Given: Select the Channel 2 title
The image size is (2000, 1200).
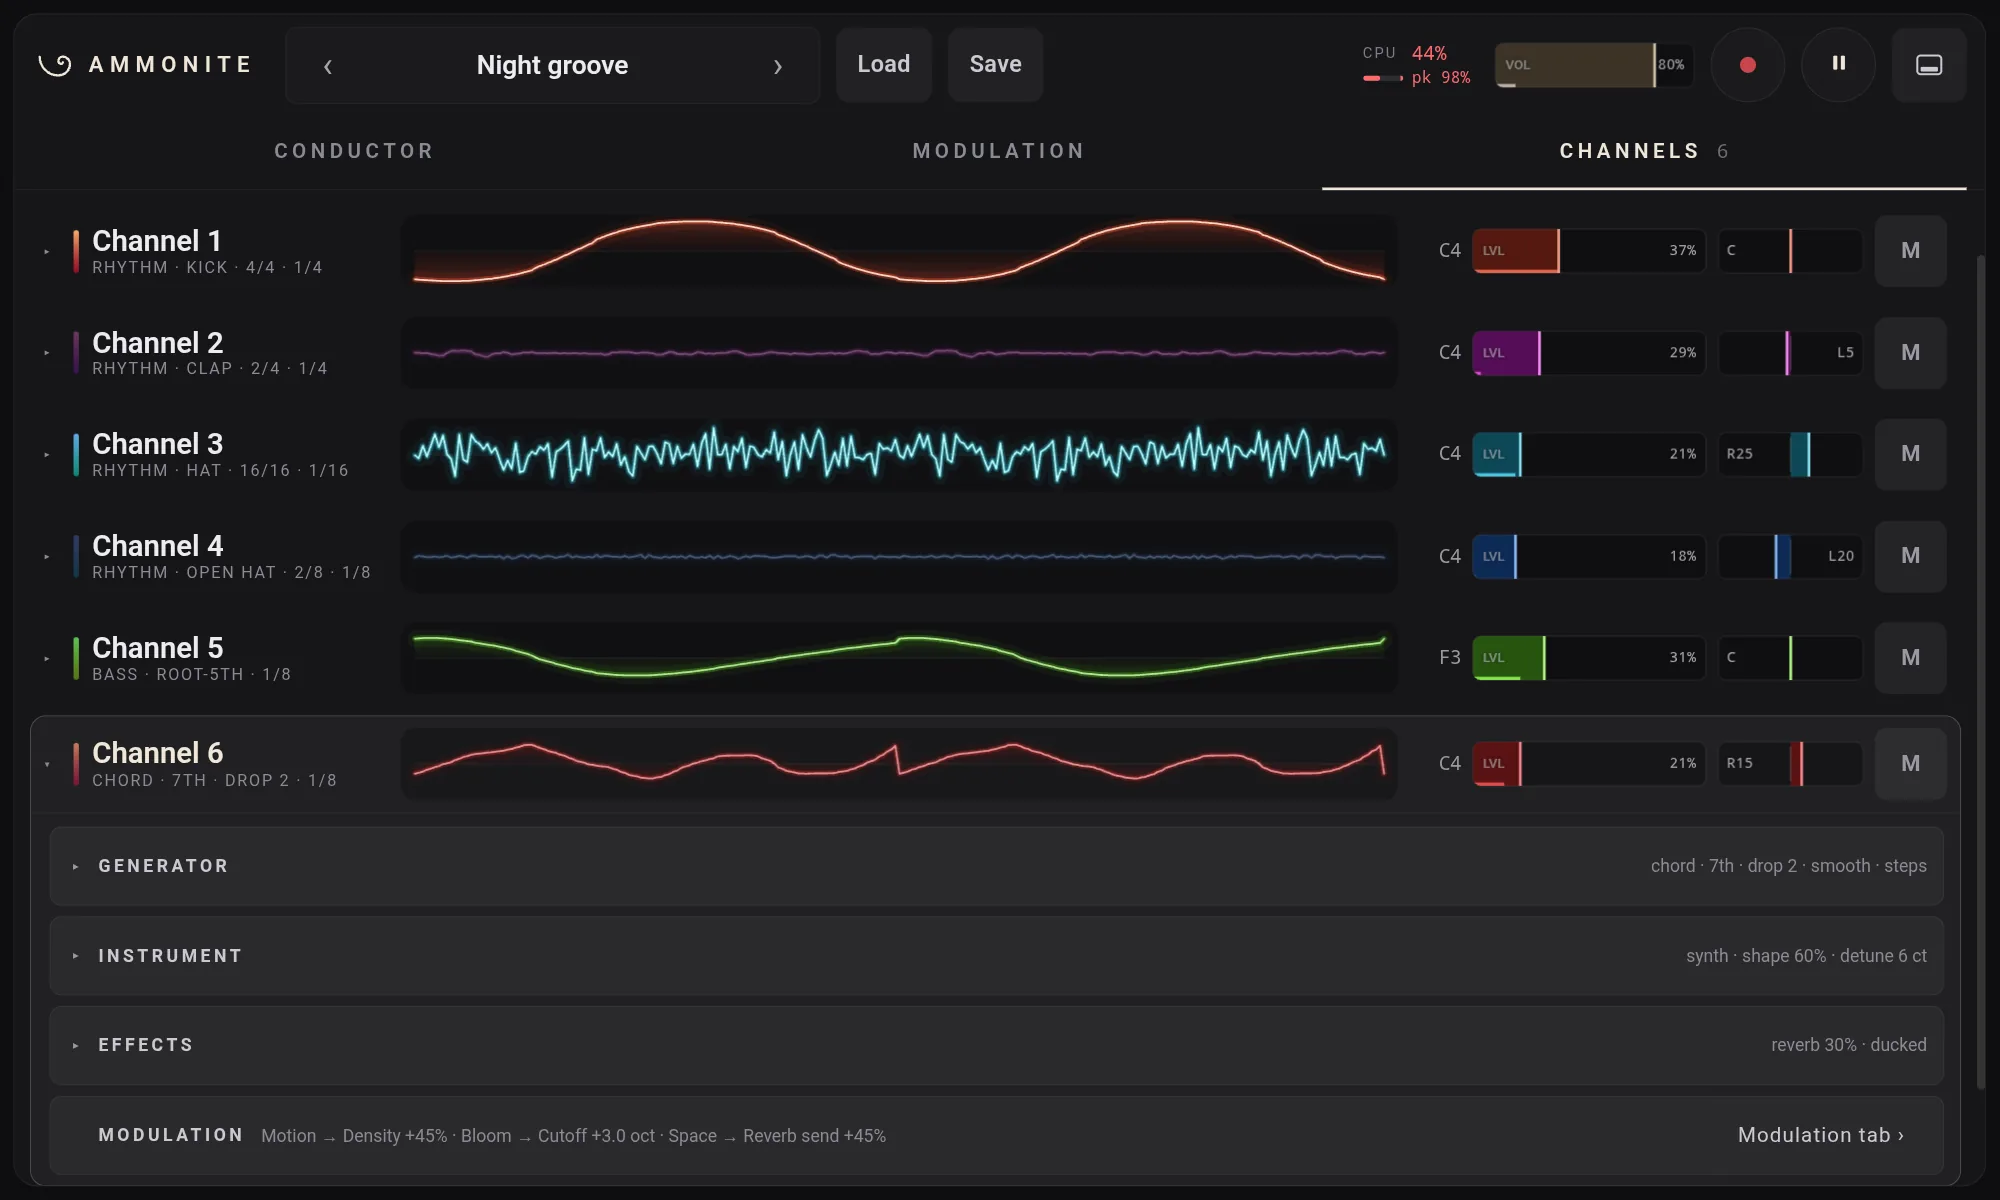Looking at the screenshot, I should tap(158, 343).
